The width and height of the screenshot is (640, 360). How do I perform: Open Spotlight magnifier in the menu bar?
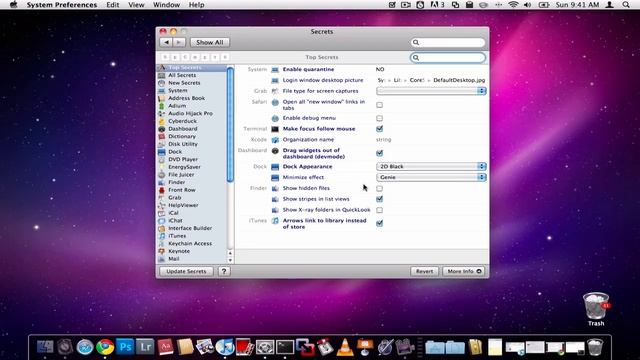click(626, 5)
